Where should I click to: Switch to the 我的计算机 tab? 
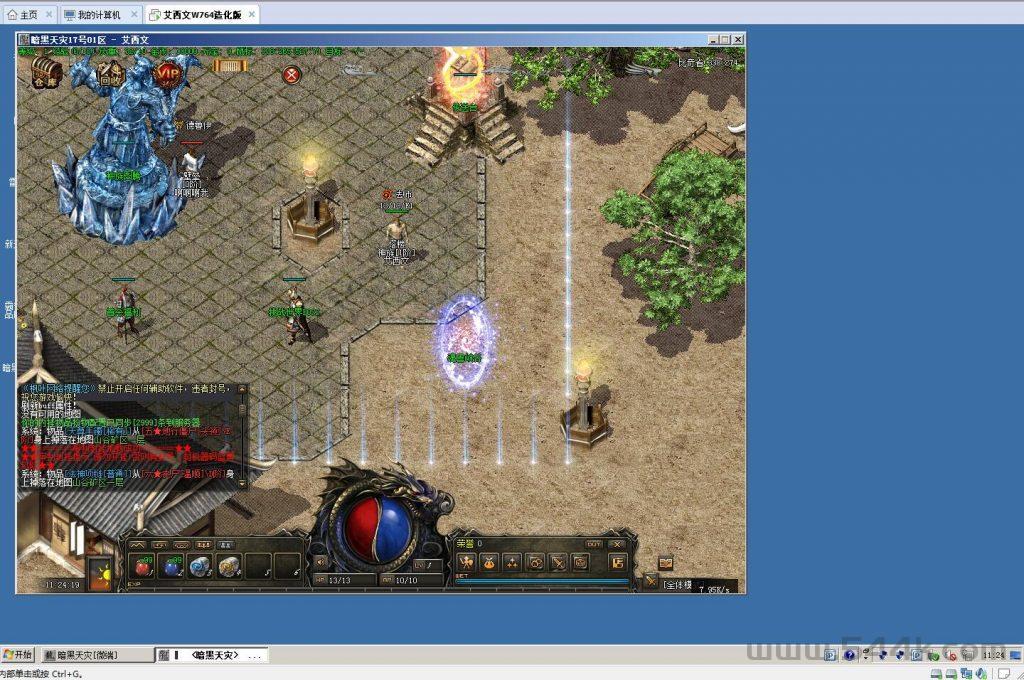pyautogui.click(x=92, y=15)
